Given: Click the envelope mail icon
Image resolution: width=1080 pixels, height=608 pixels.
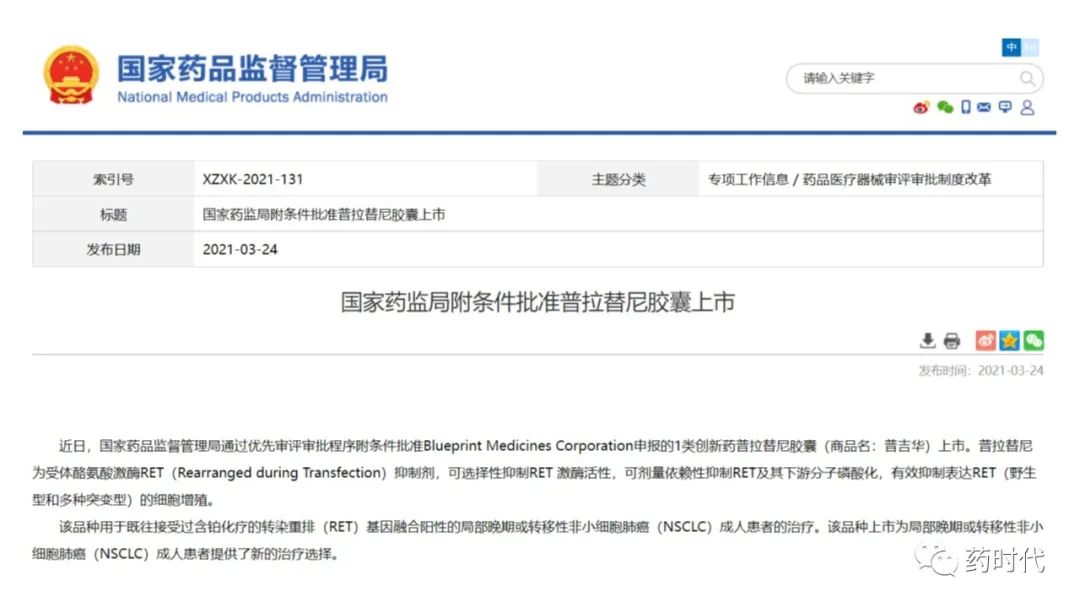Looking at the screenshot, I should (x=984, y=107).
